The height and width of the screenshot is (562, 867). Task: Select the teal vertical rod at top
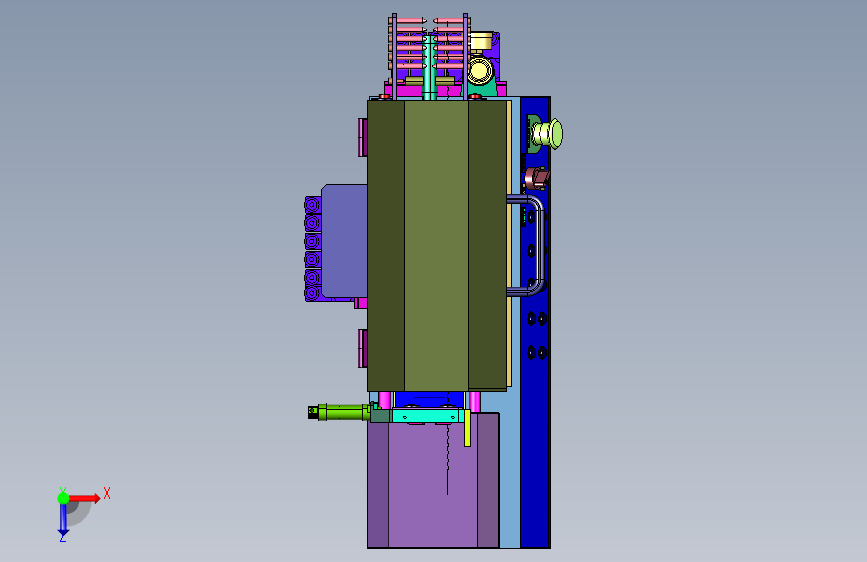tap(430, 67)
